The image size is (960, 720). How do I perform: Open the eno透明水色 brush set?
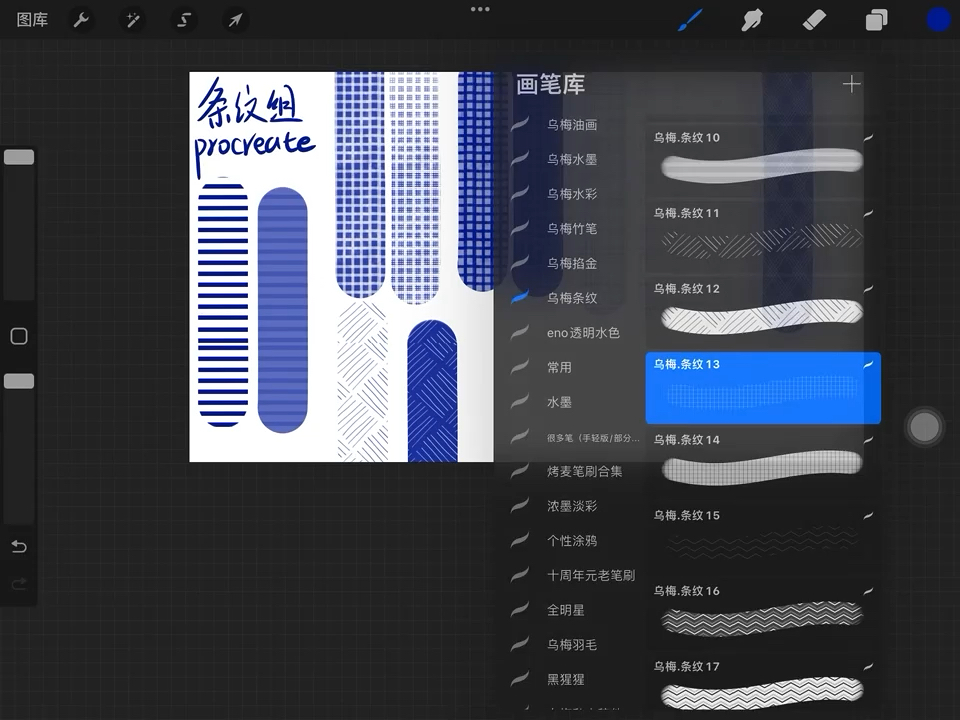(576, 333)
